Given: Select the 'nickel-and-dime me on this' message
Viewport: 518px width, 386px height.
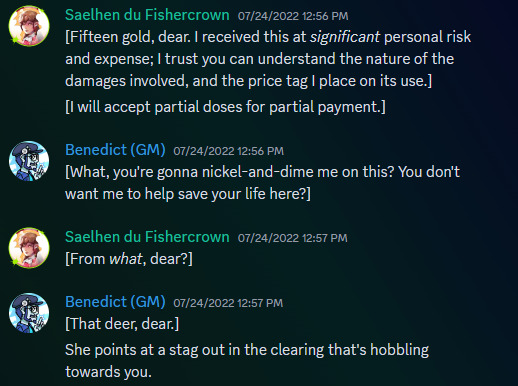Looking at the screenshot, I should [262, 183].
